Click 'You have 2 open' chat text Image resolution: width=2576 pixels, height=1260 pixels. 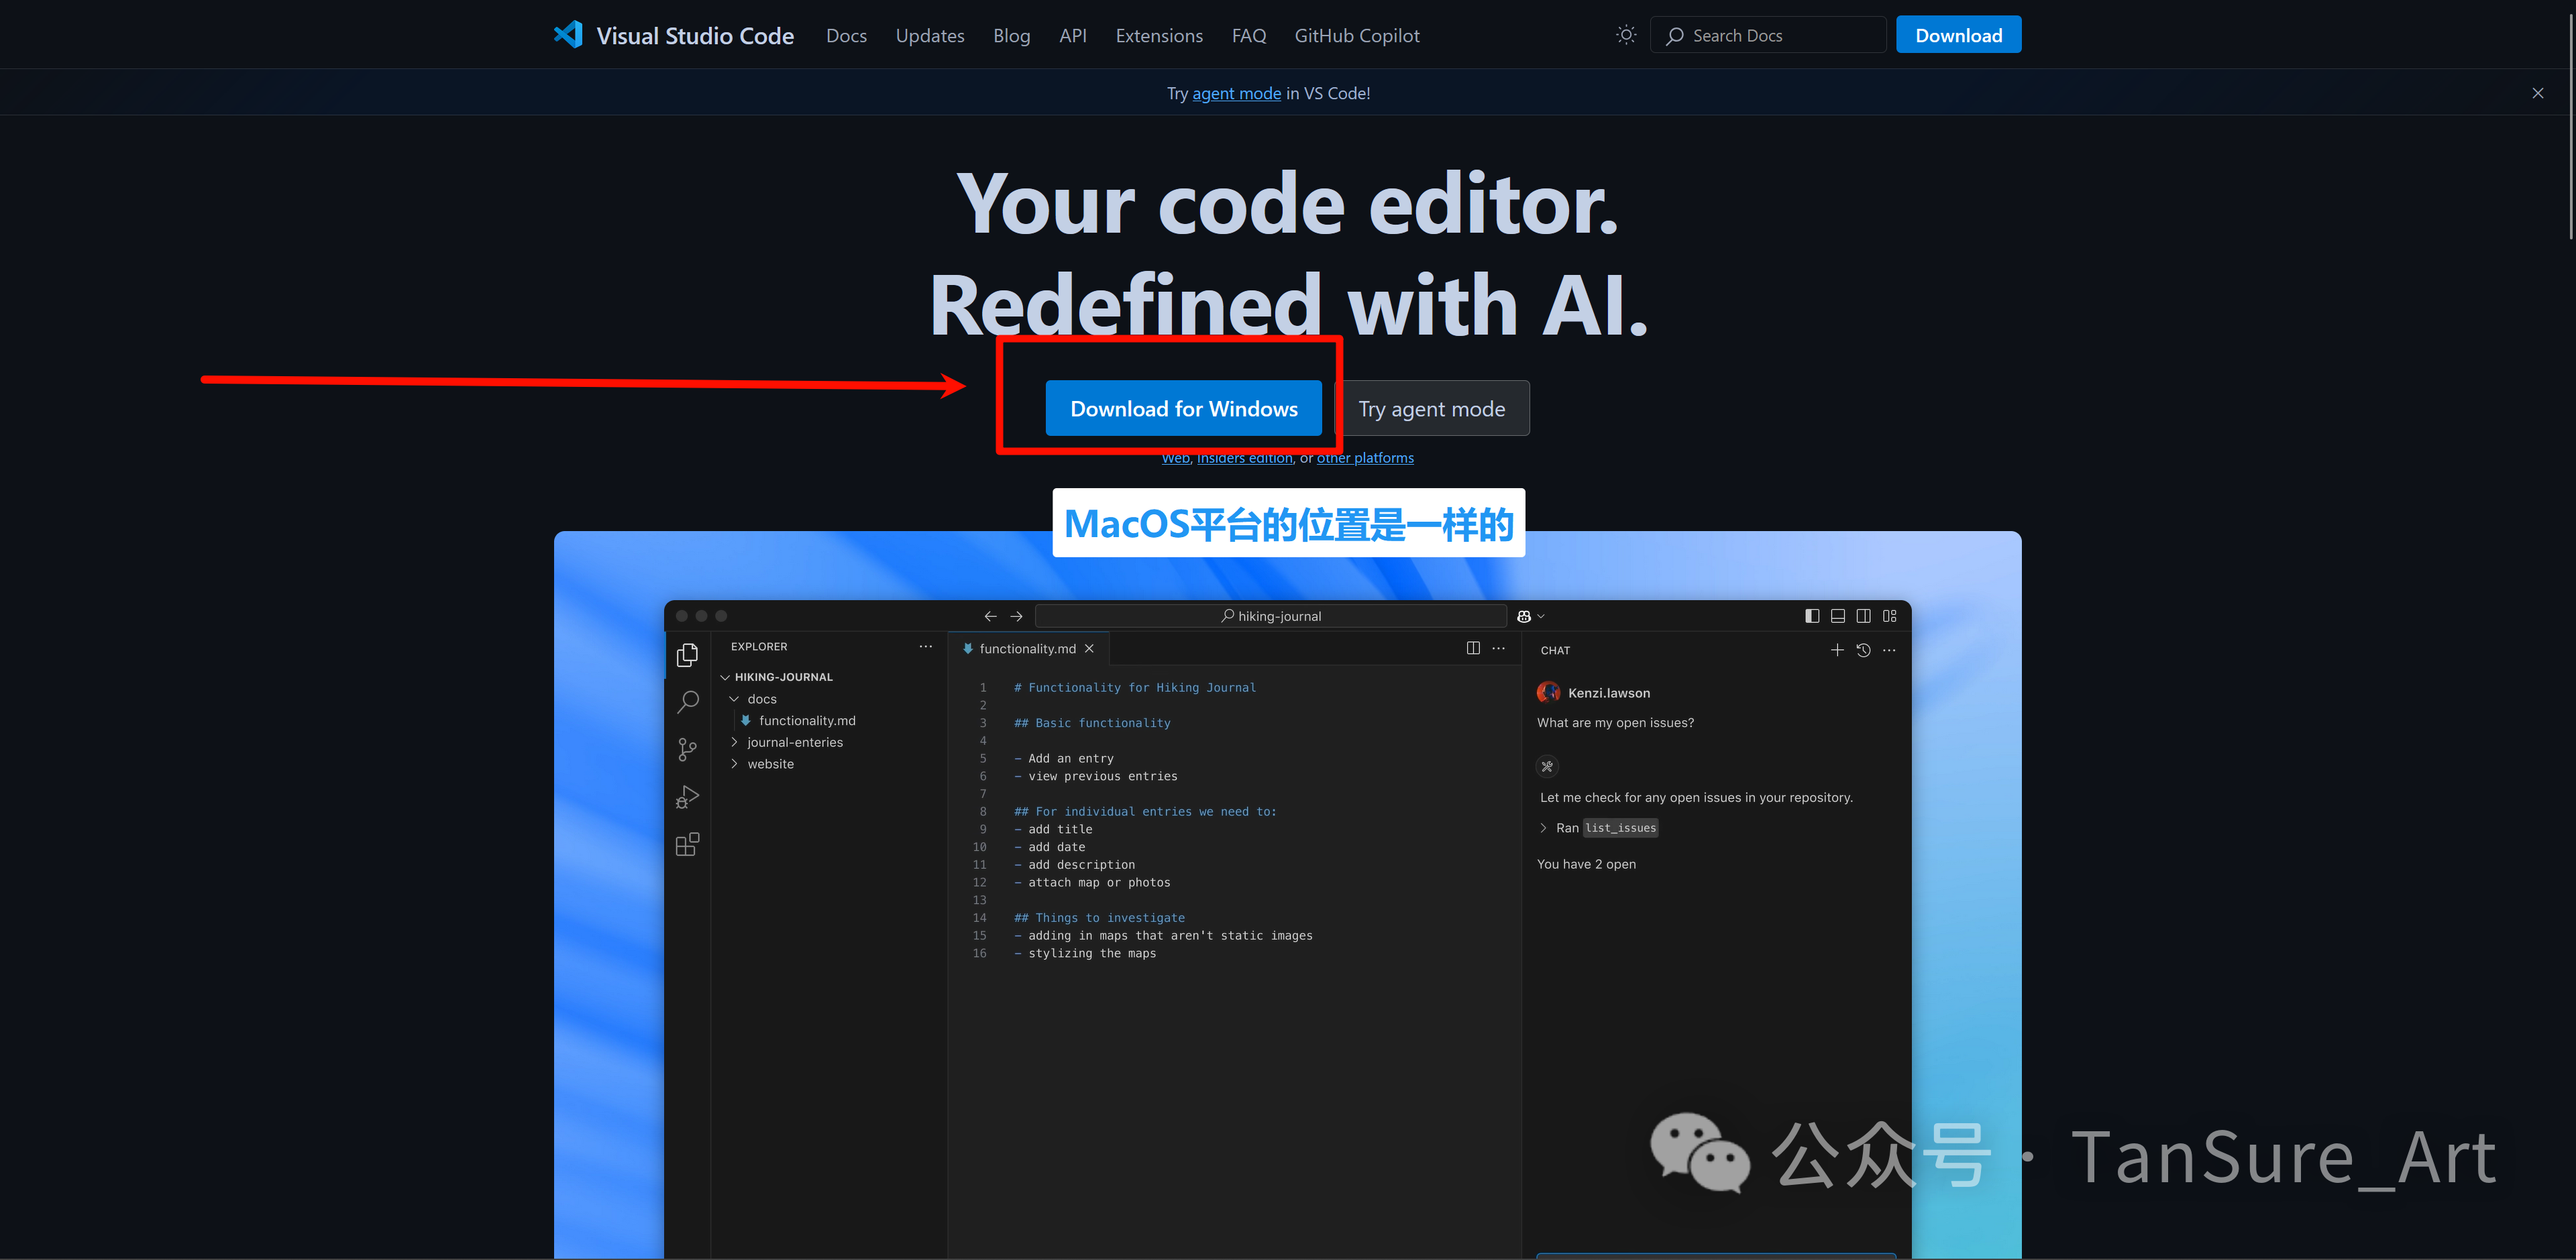[1586, 864]
